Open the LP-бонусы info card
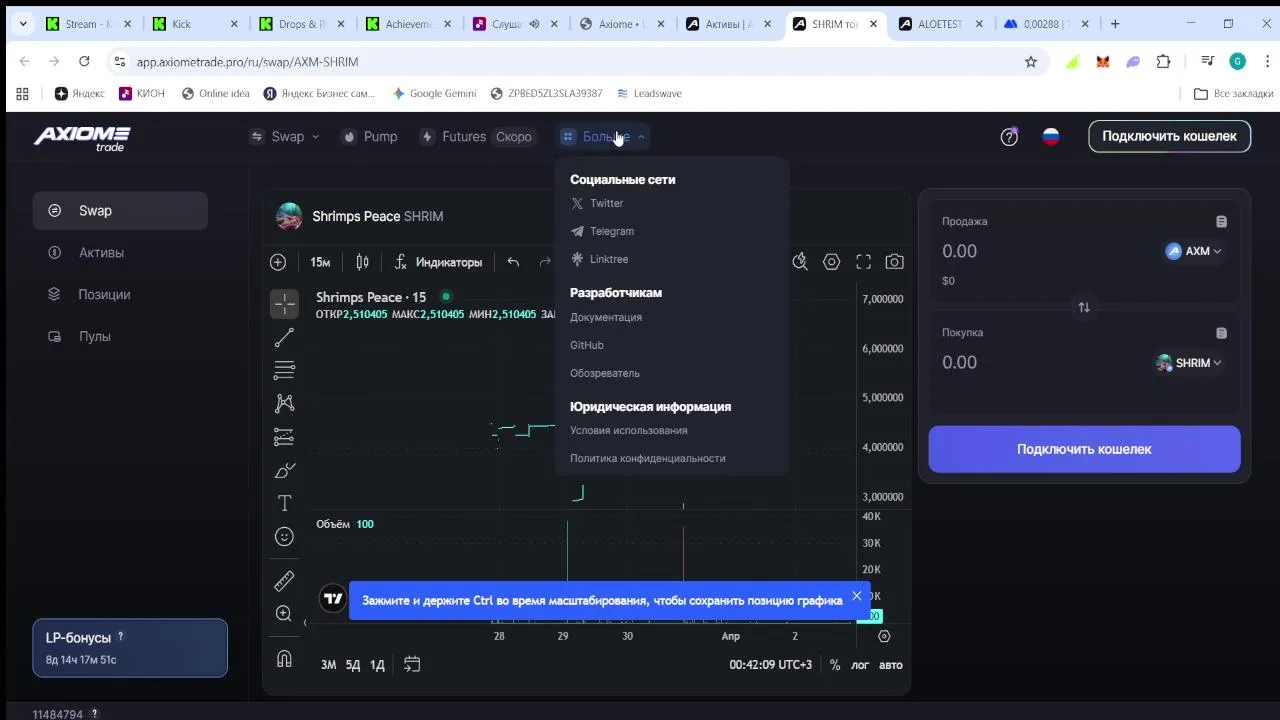The height and width of the screenshot is (720, 1280). 130,648
